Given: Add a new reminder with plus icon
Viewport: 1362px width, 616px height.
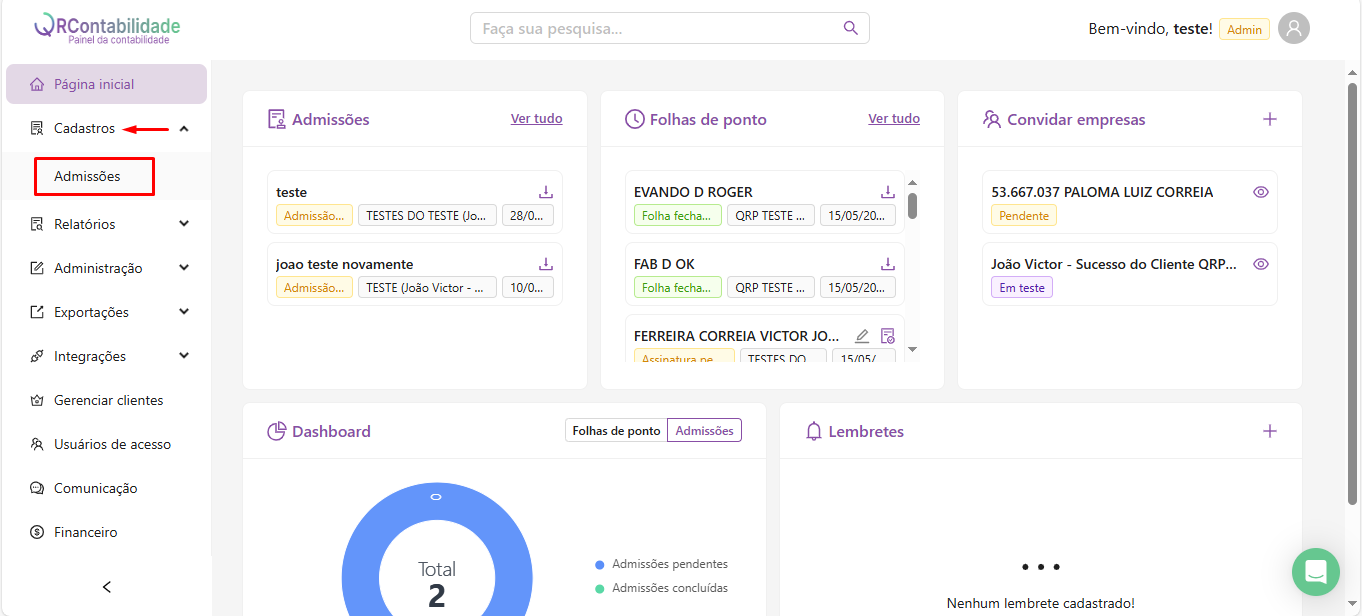Looking at the screenshot, I should click(x=1270, y=431).
